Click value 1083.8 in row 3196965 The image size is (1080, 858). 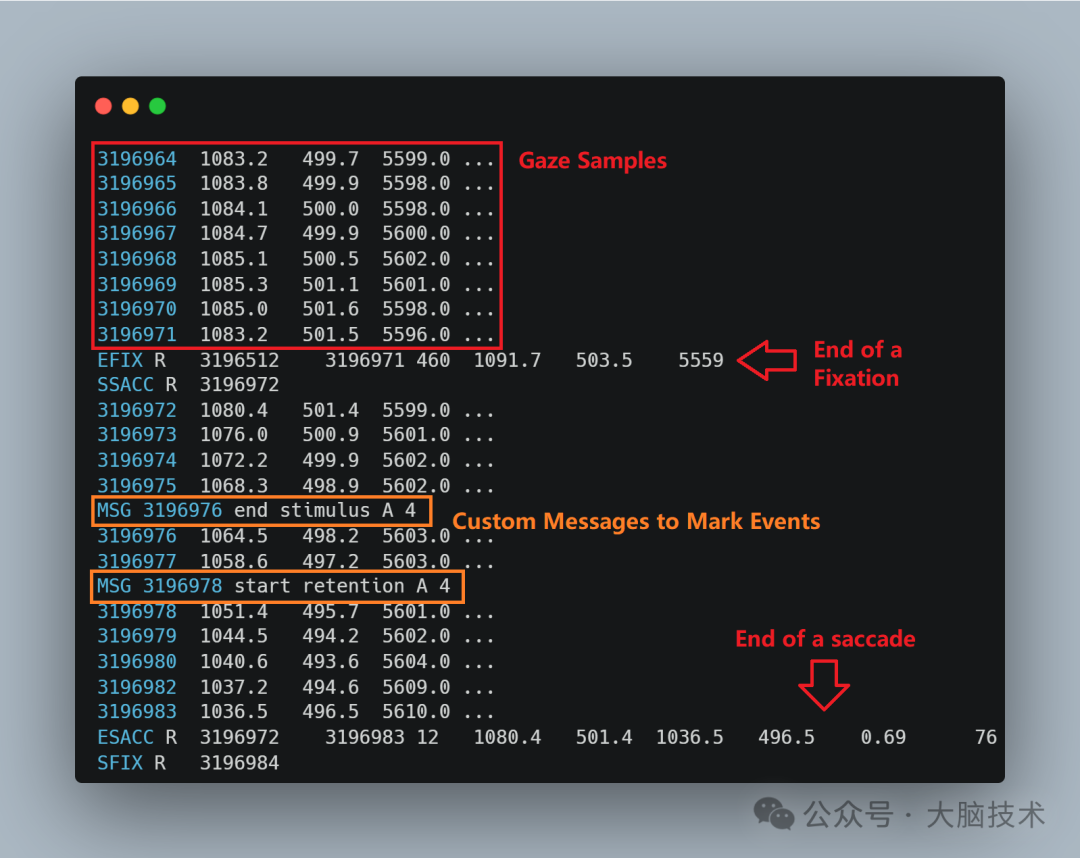[x=233, y=184]
